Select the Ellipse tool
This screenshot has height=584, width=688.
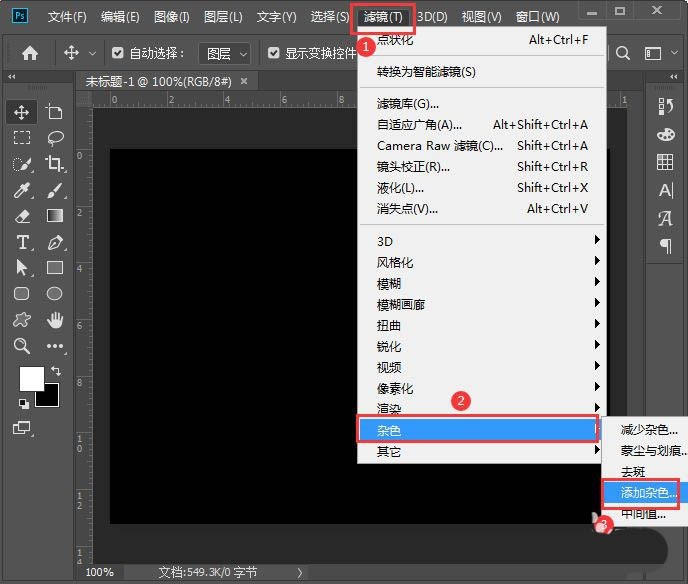54,294
